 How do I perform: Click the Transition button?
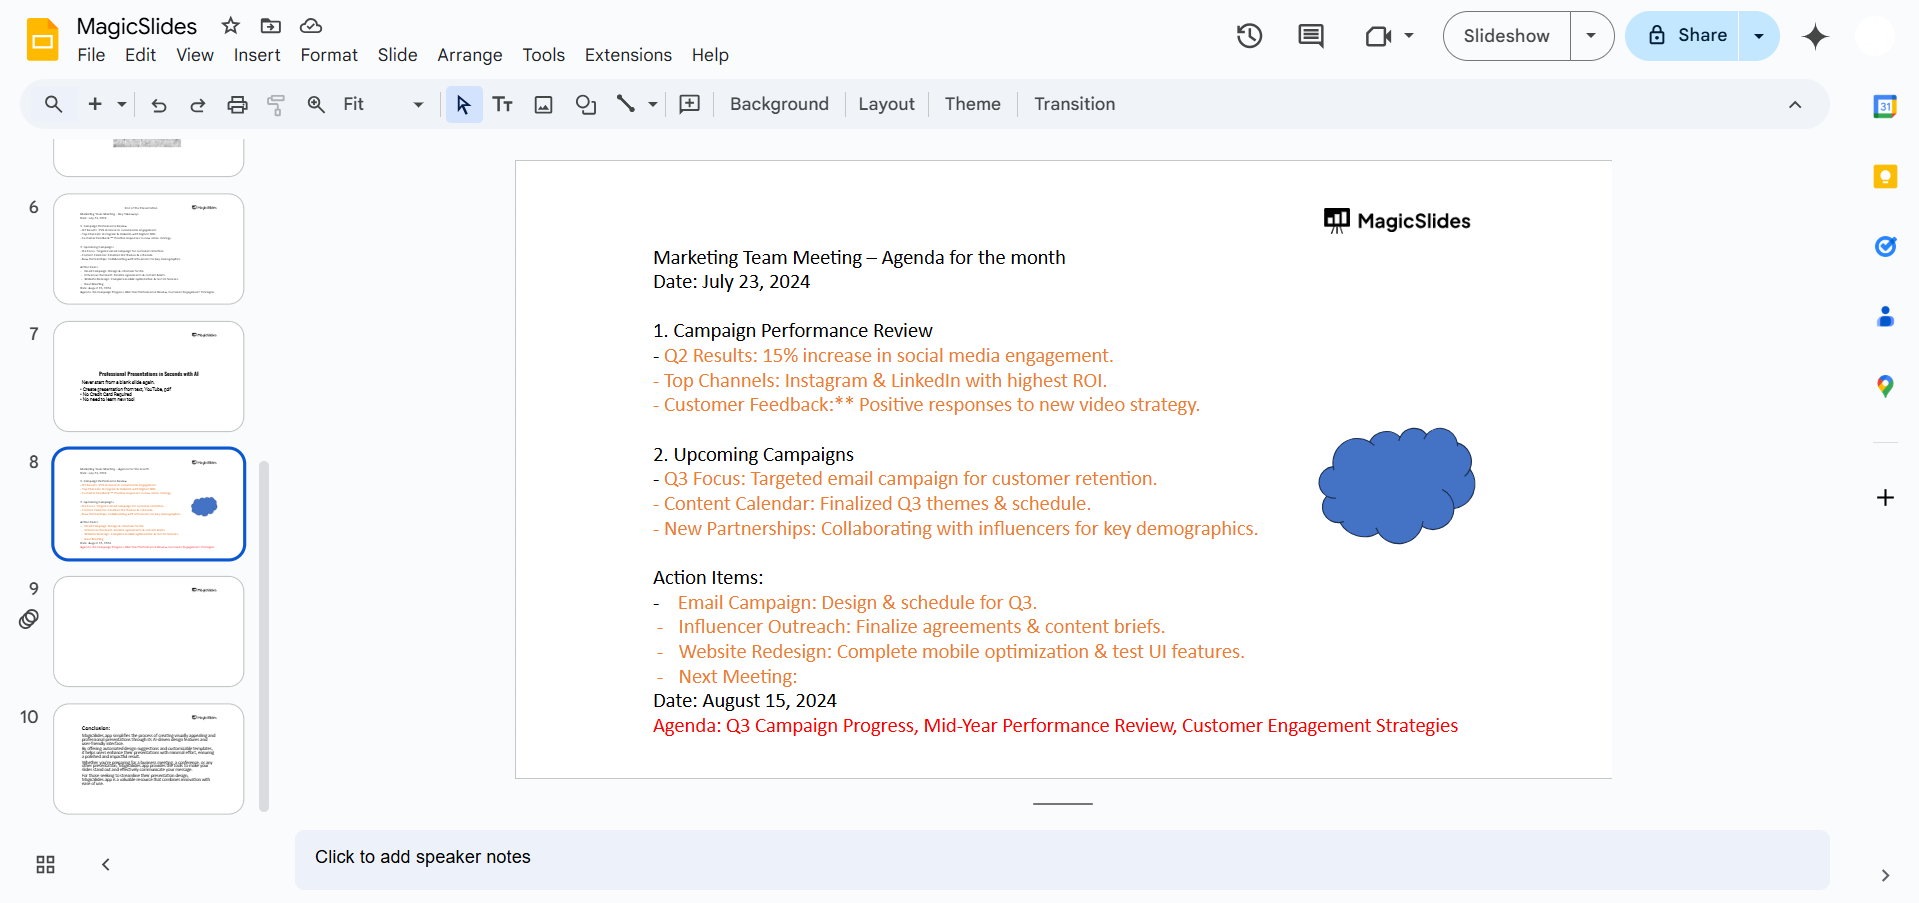pyautogui.click(x=1074, y=104)
